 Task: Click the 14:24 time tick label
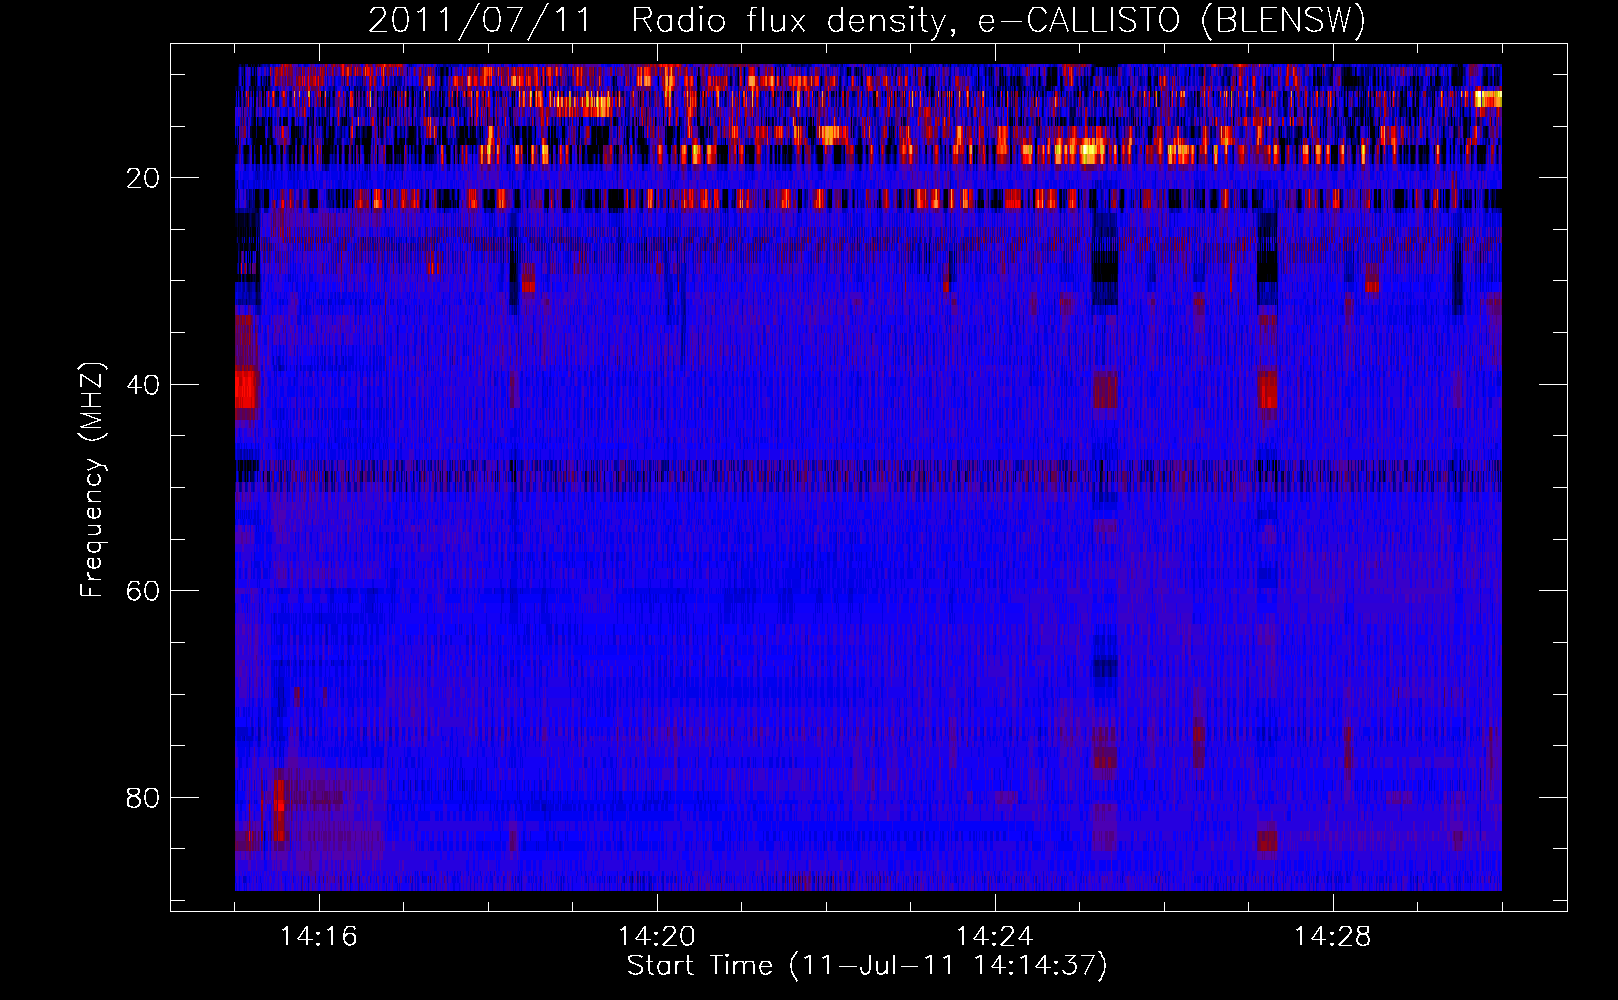(995, 936)
